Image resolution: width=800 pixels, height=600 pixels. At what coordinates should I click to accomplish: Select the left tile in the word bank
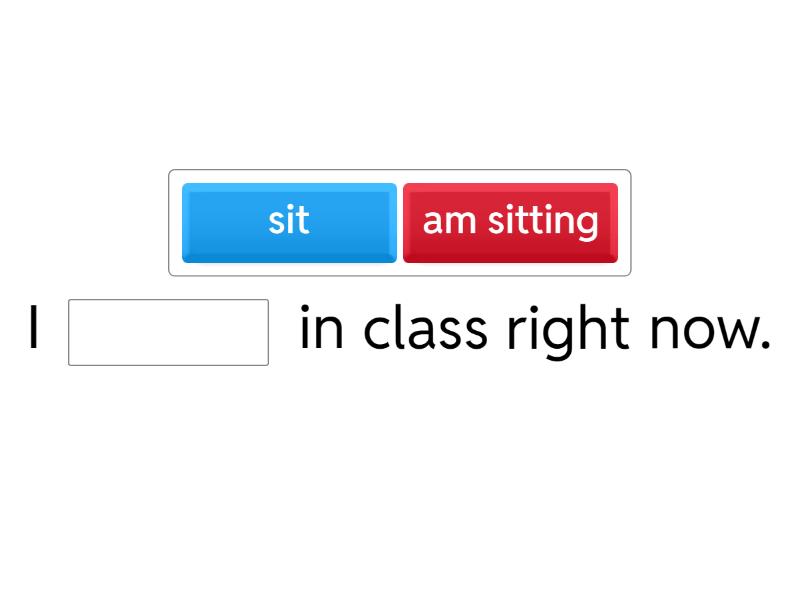click(x=289, y=222)
